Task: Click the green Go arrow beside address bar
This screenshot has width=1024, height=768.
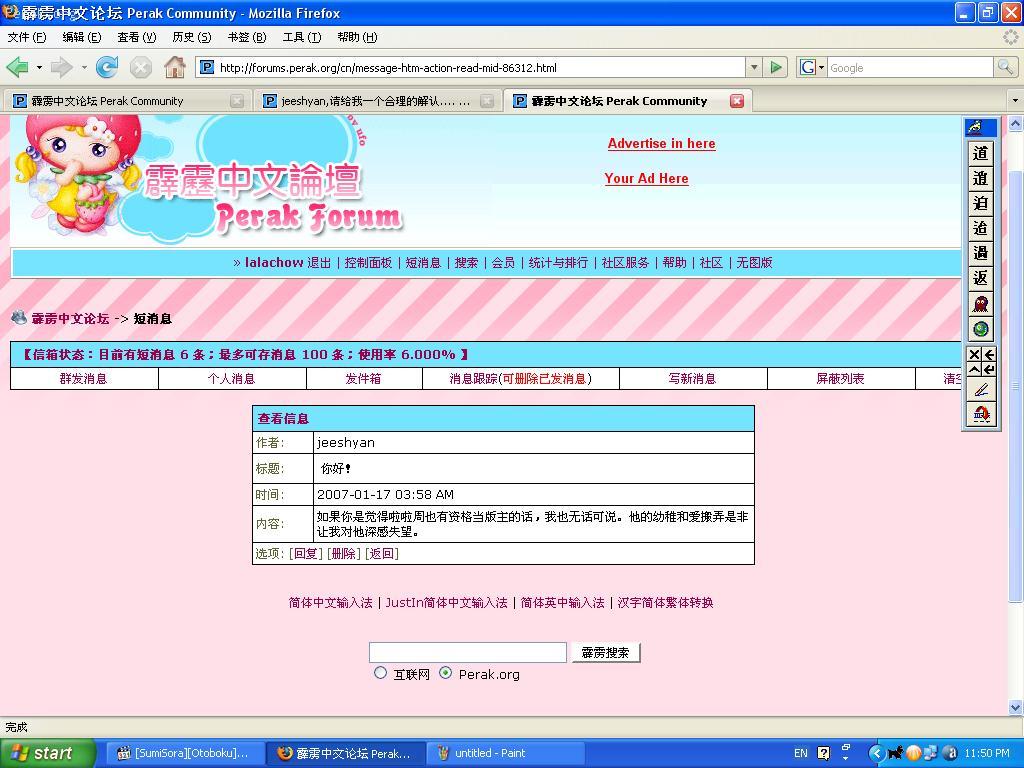Action: 775,67
